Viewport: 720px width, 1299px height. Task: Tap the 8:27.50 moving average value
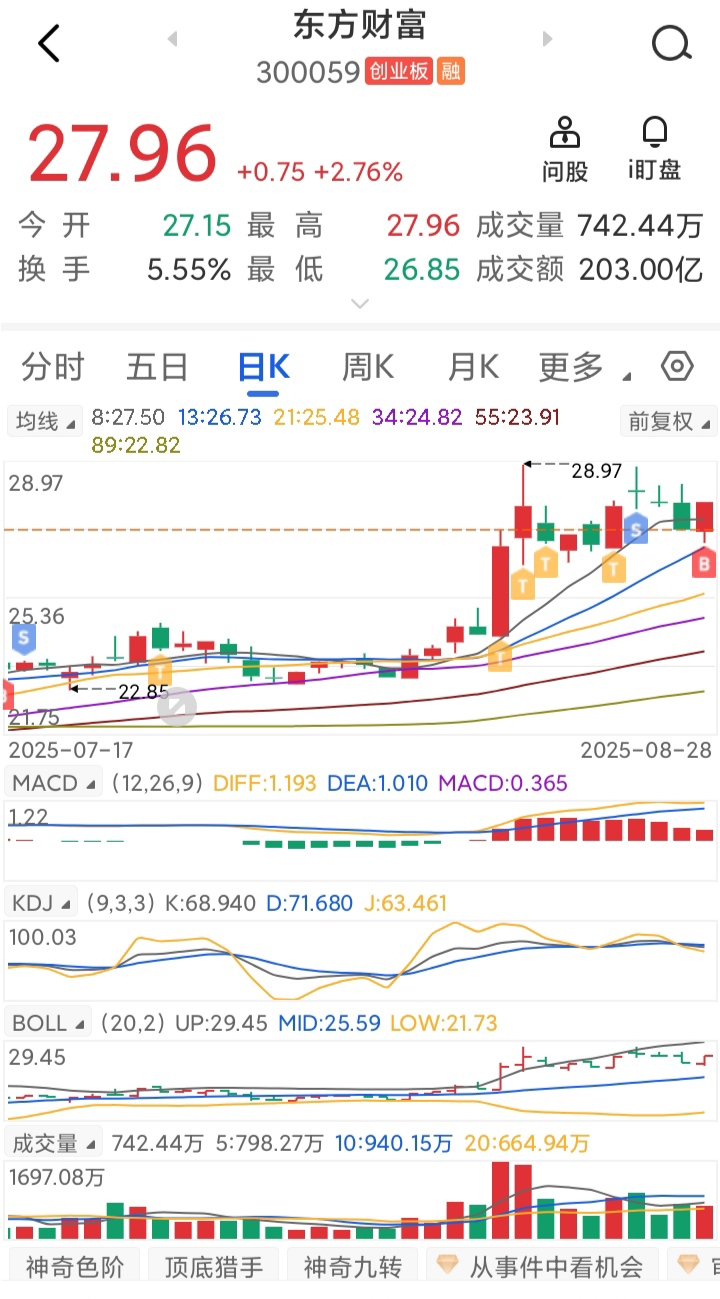coord(128,416)
